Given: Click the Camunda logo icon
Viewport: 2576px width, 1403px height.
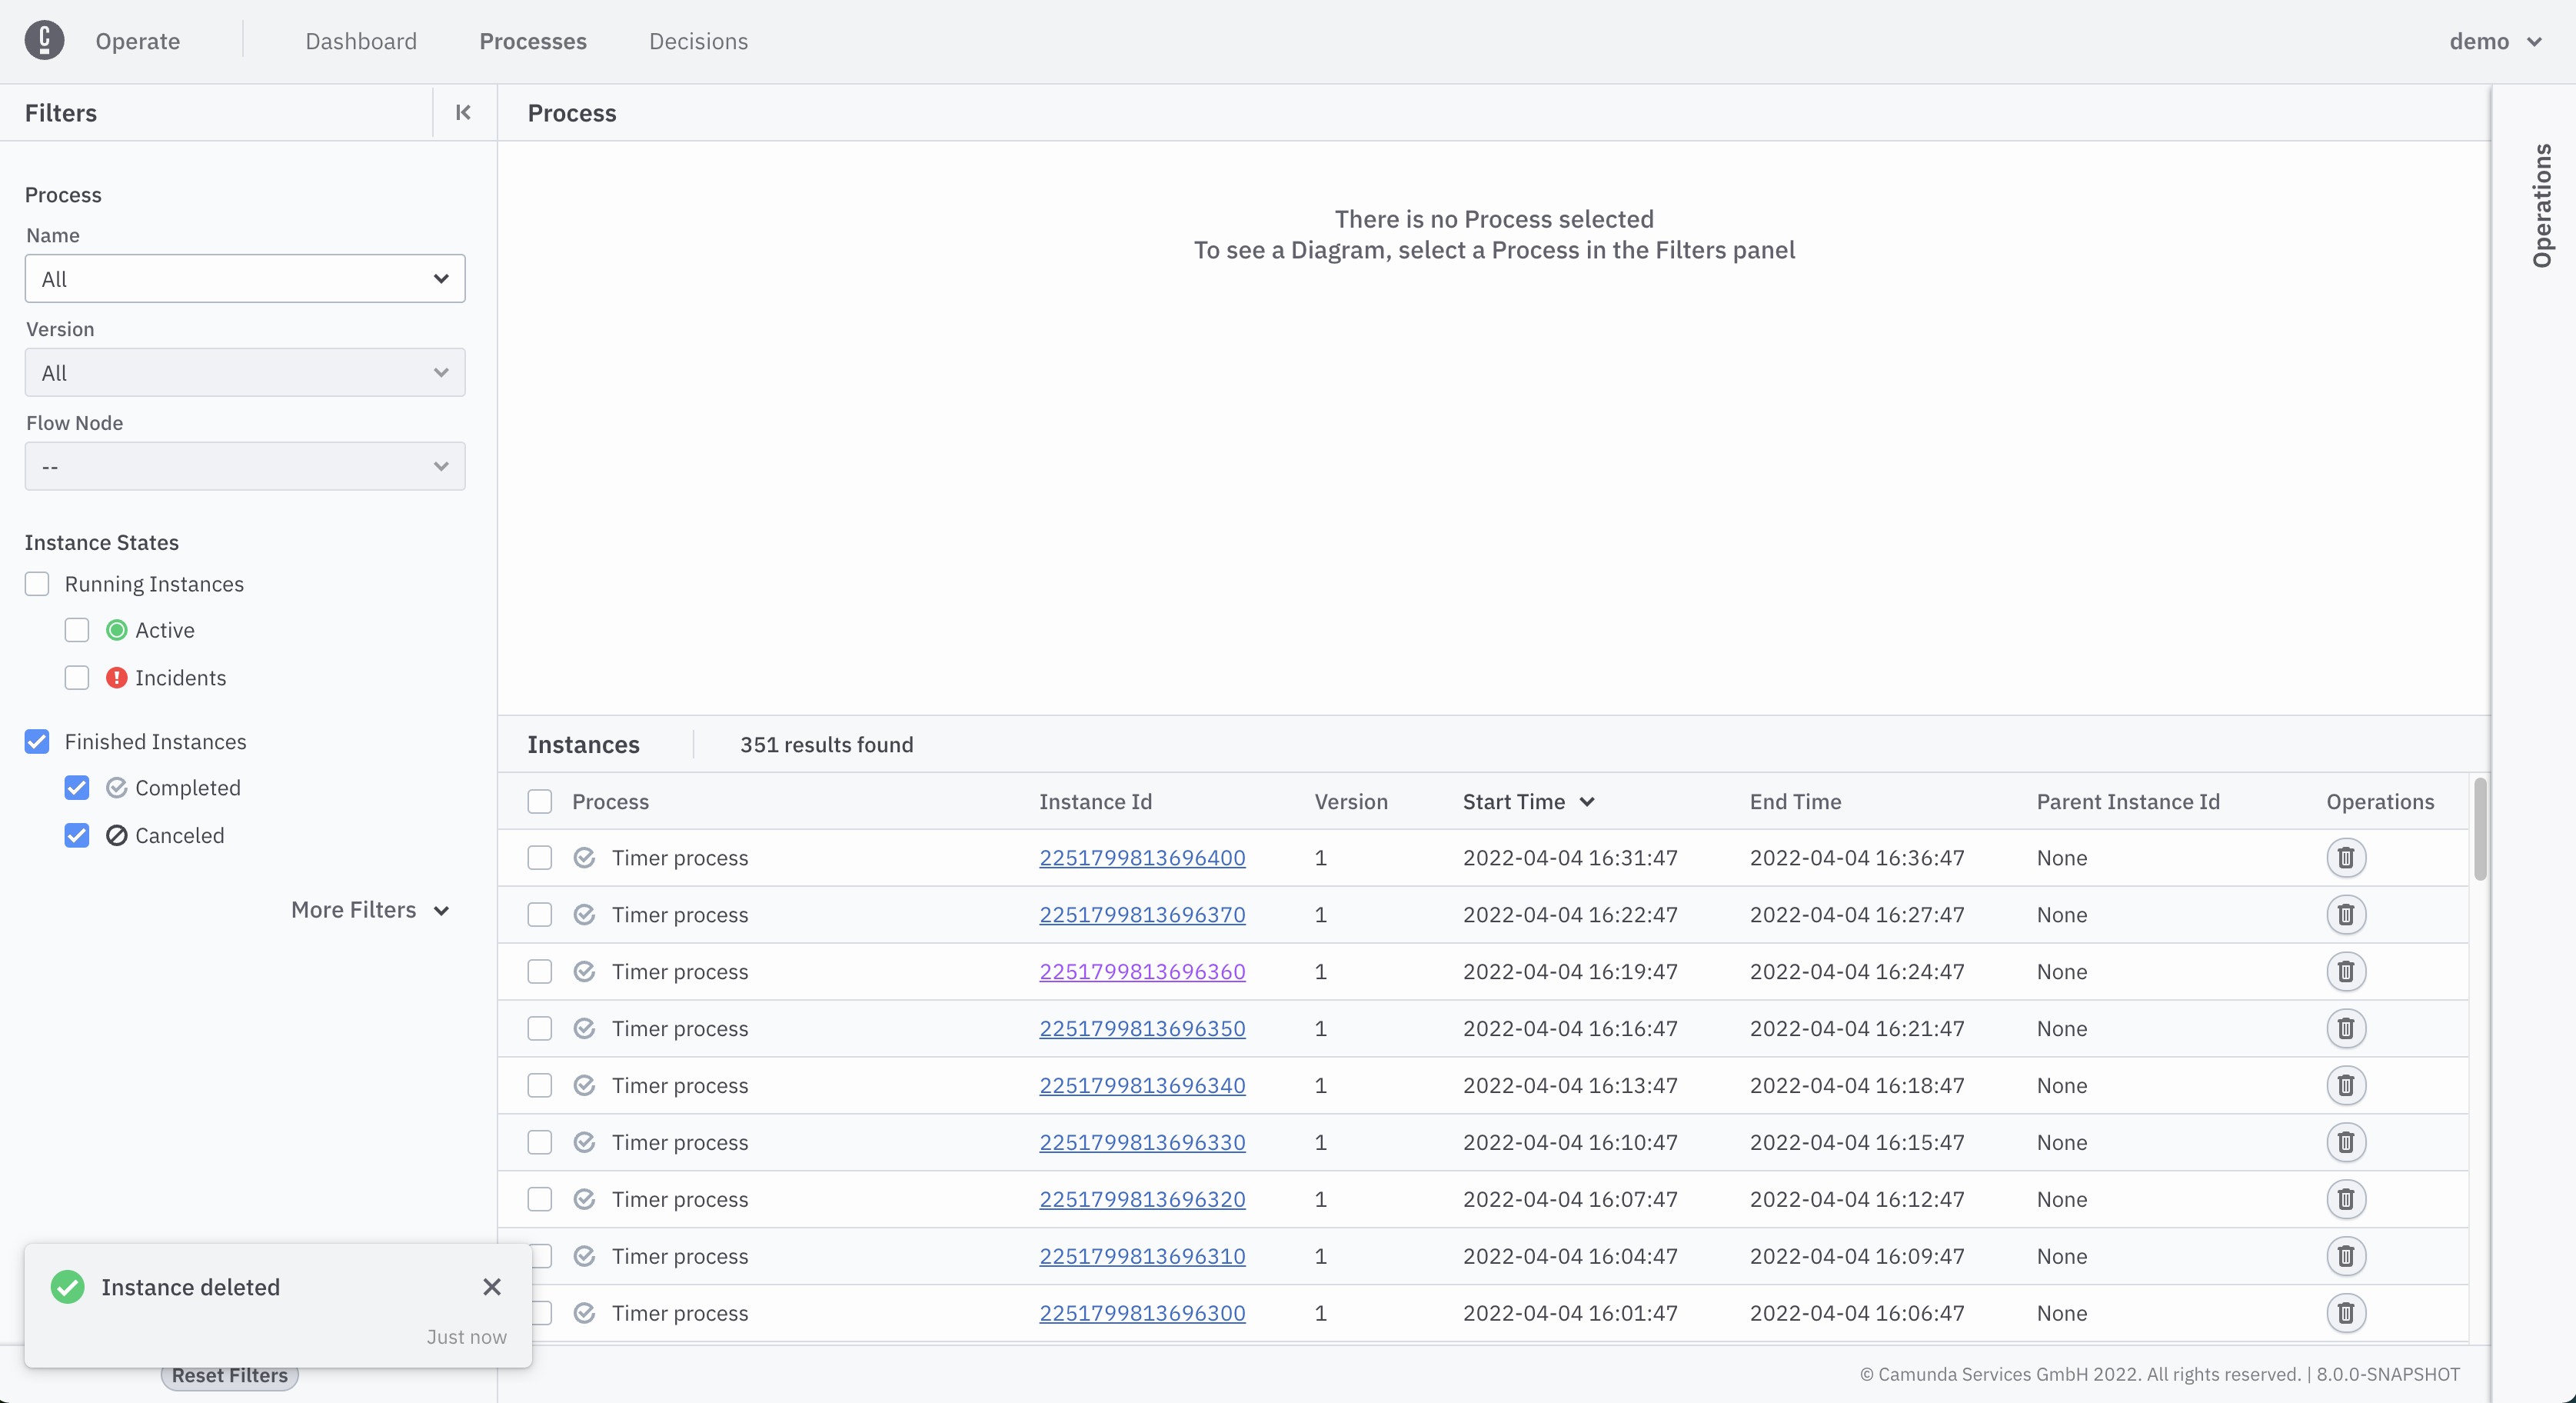Looking at the screenshot, I should (44, 41).
